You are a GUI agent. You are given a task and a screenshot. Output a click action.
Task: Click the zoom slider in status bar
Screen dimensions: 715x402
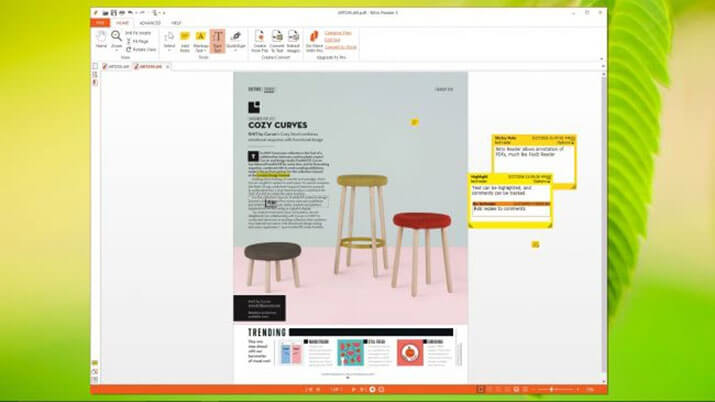pos(551,389)
